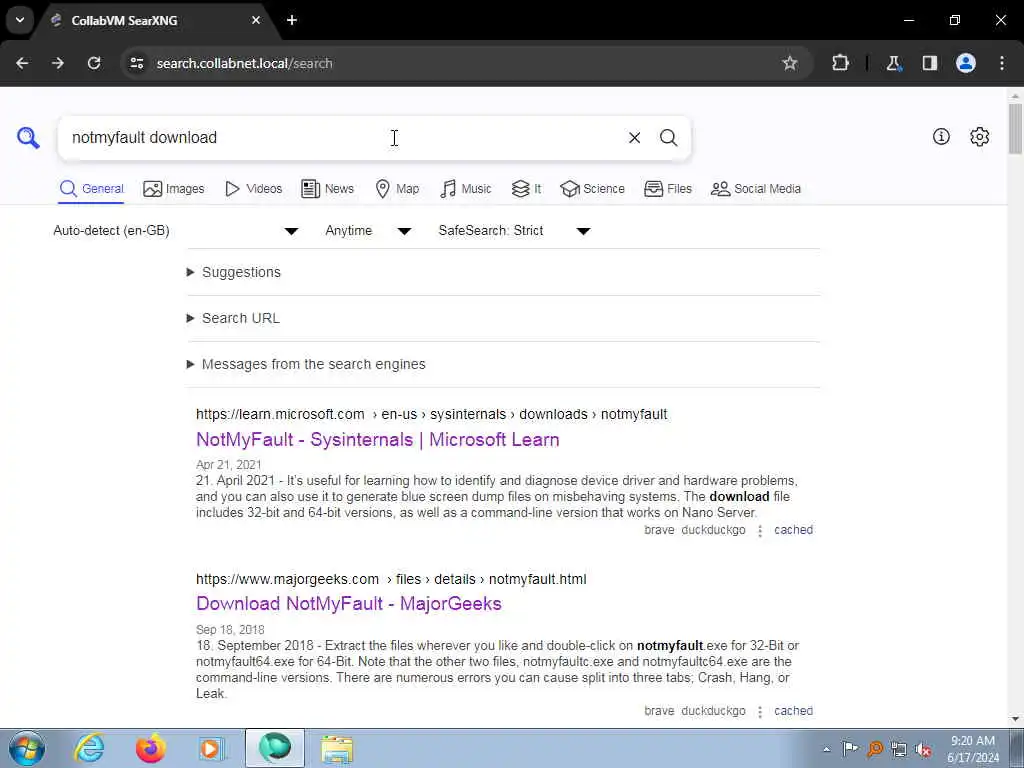Click the taskbar clock showing 9:20 AM

(x=972, y=749)
